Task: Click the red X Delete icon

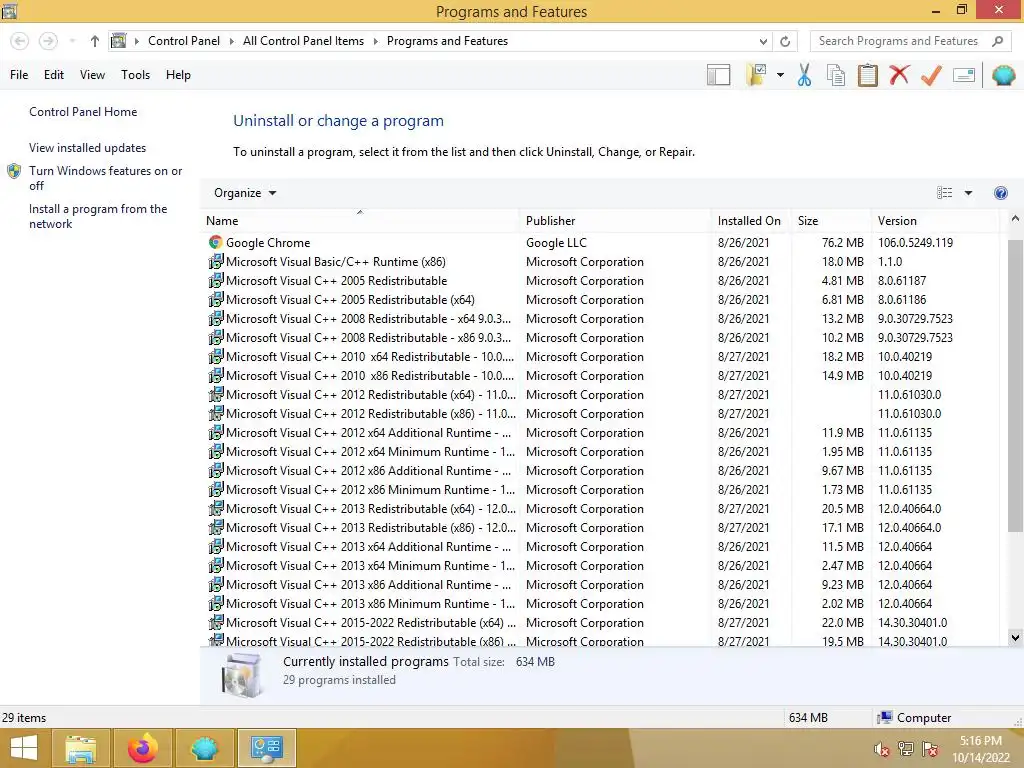Action: pos(899,75)
